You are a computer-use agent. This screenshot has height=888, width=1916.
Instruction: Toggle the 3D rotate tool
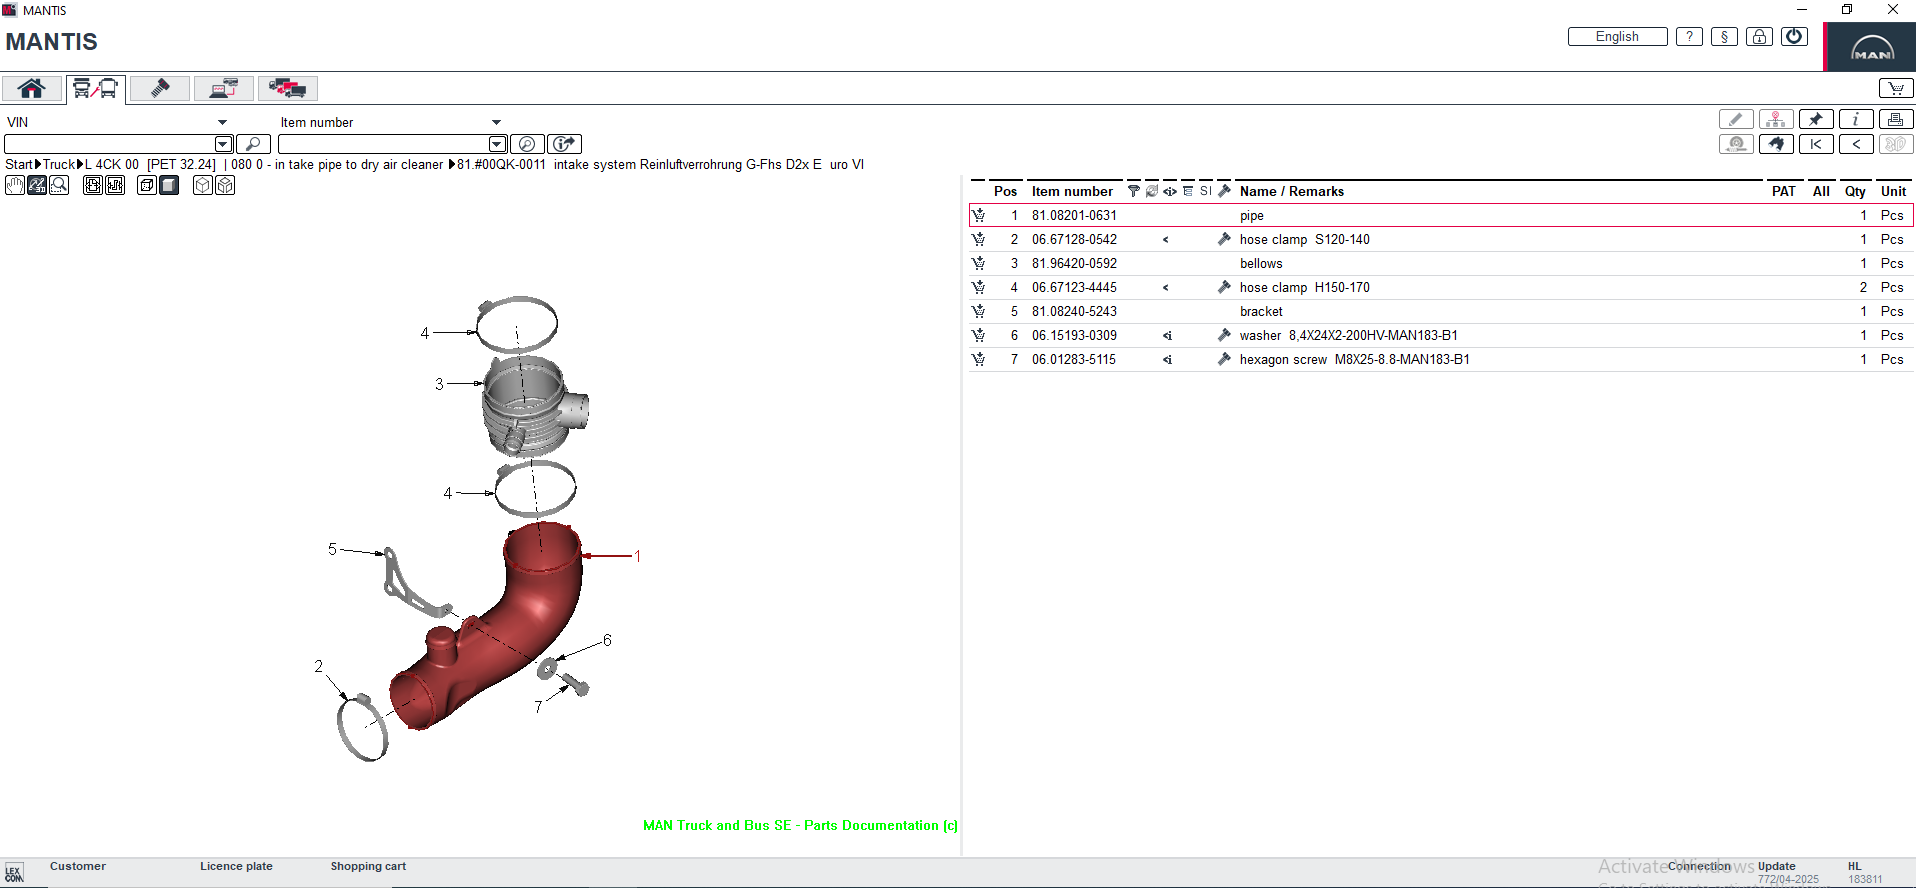(37, 185)
